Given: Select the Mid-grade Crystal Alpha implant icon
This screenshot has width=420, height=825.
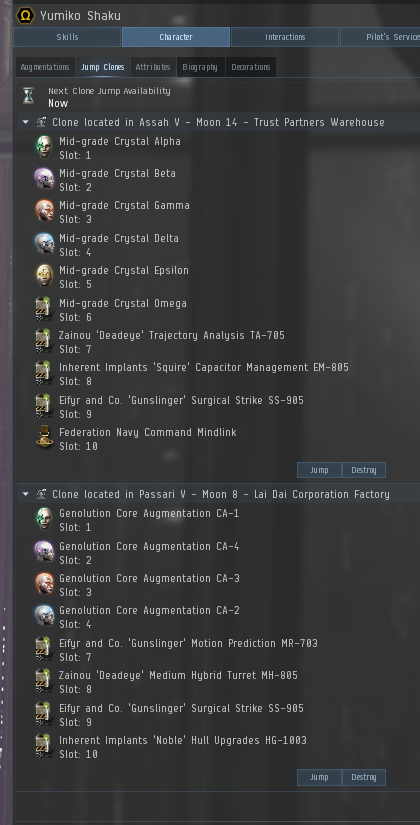Looking at the screenshot, I should [x=44, y=147].
